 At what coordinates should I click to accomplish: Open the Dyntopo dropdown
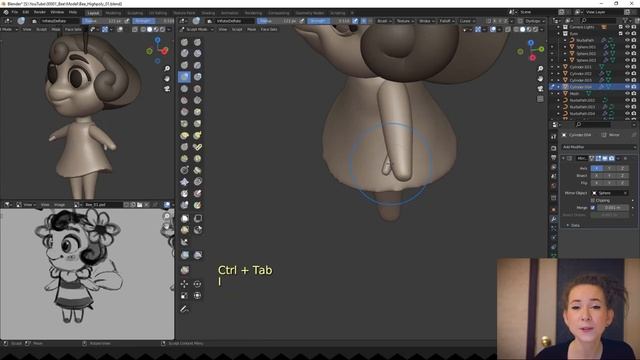pos(535,21)
